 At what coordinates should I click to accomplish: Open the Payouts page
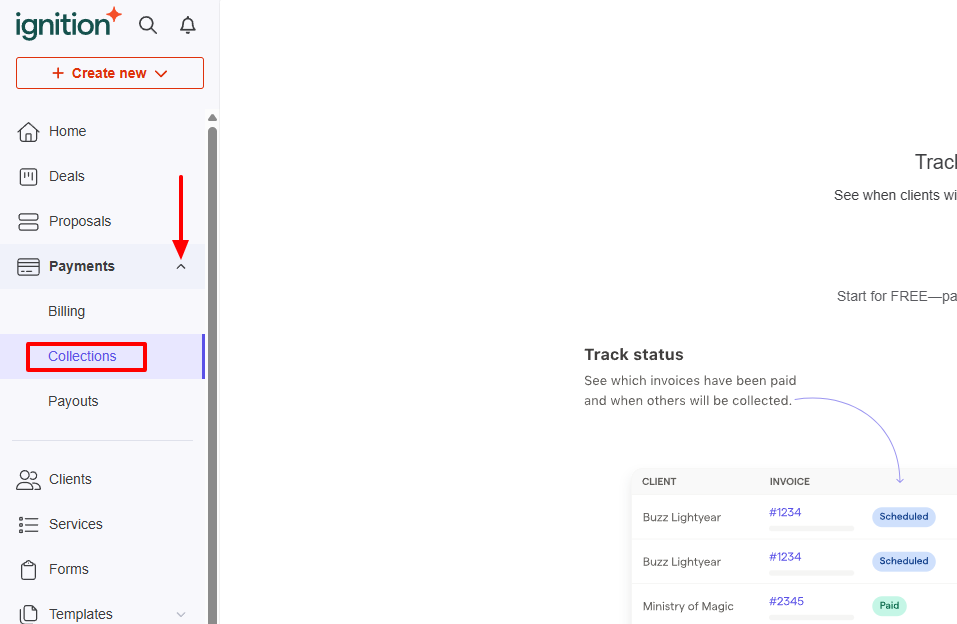[x=73, y=400]
